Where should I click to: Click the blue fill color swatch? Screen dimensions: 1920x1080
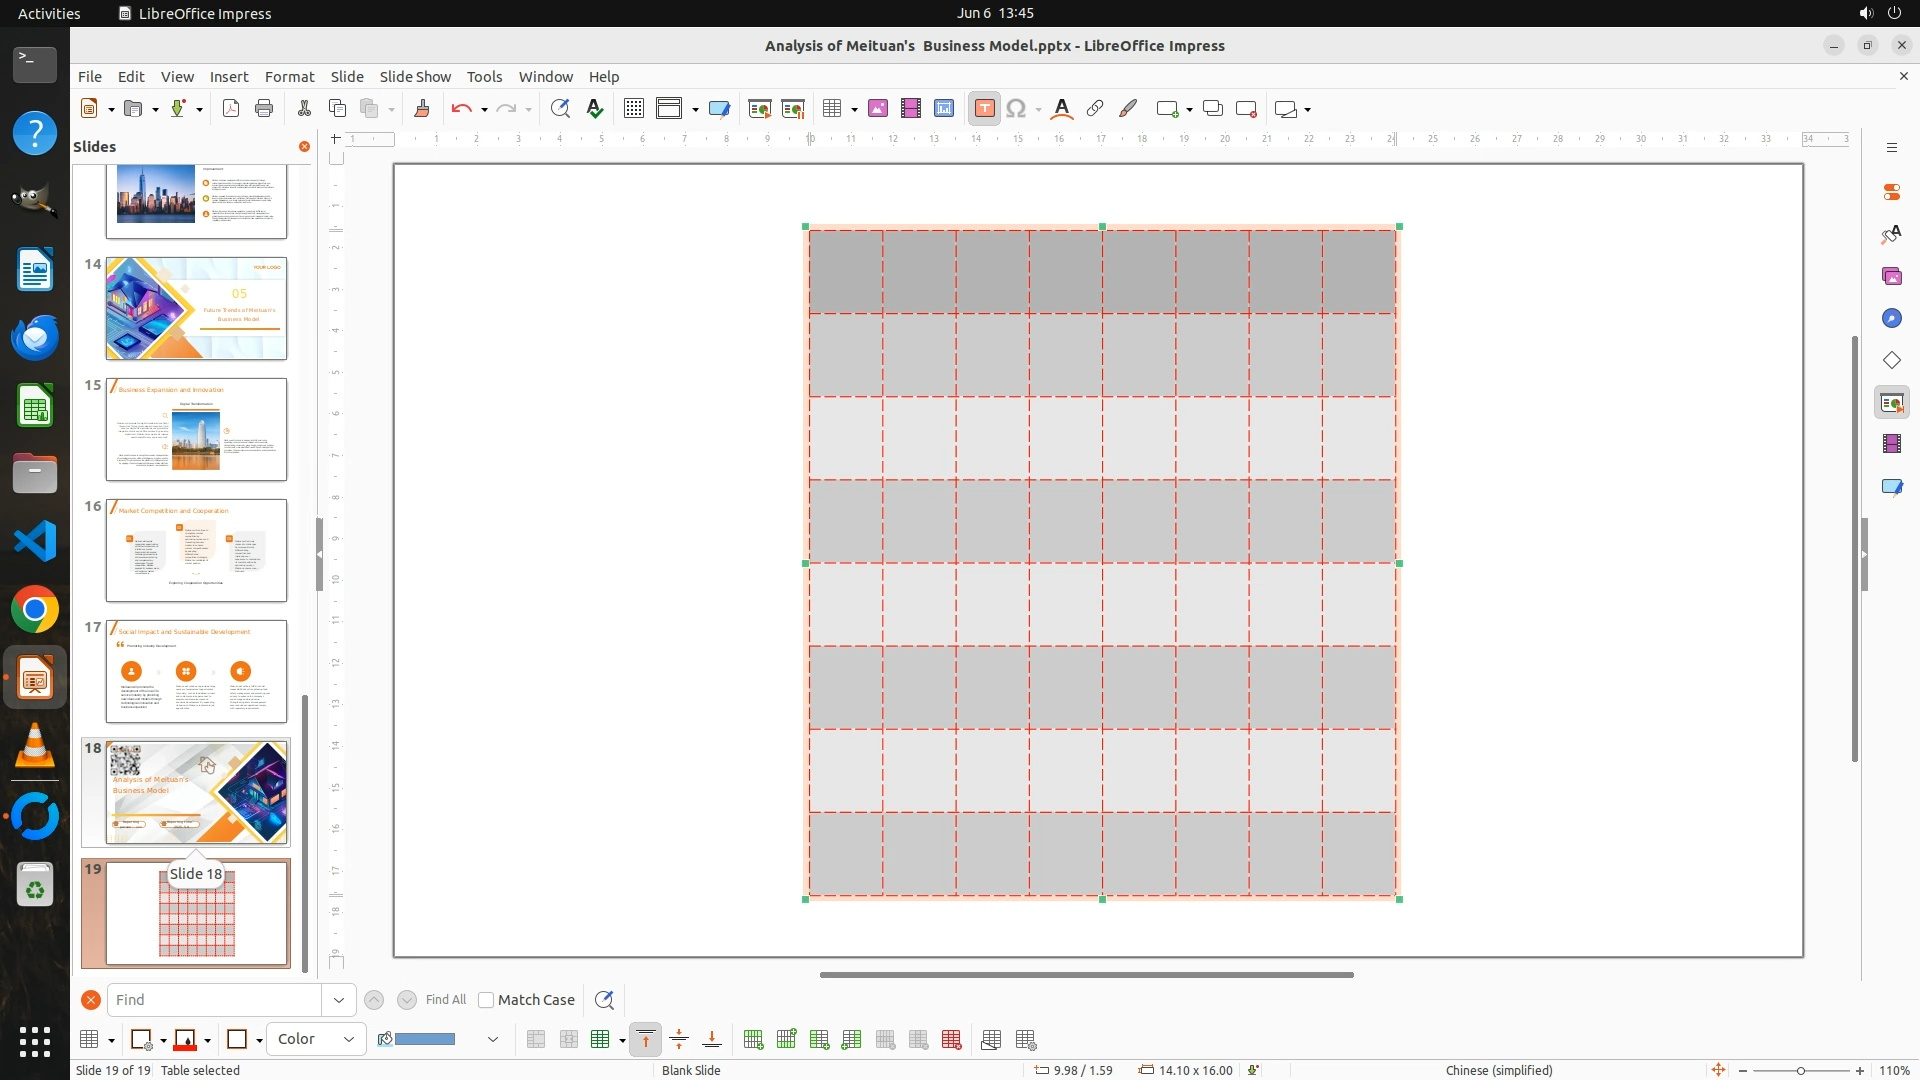[x=425, y=1040]
